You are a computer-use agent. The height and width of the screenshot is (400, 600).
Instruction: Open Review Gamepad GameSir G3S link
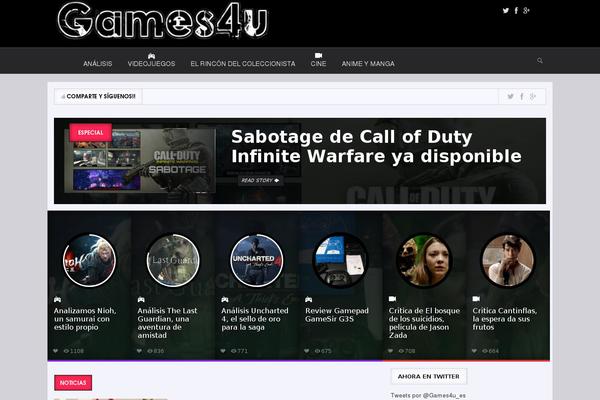coord(337,315)
